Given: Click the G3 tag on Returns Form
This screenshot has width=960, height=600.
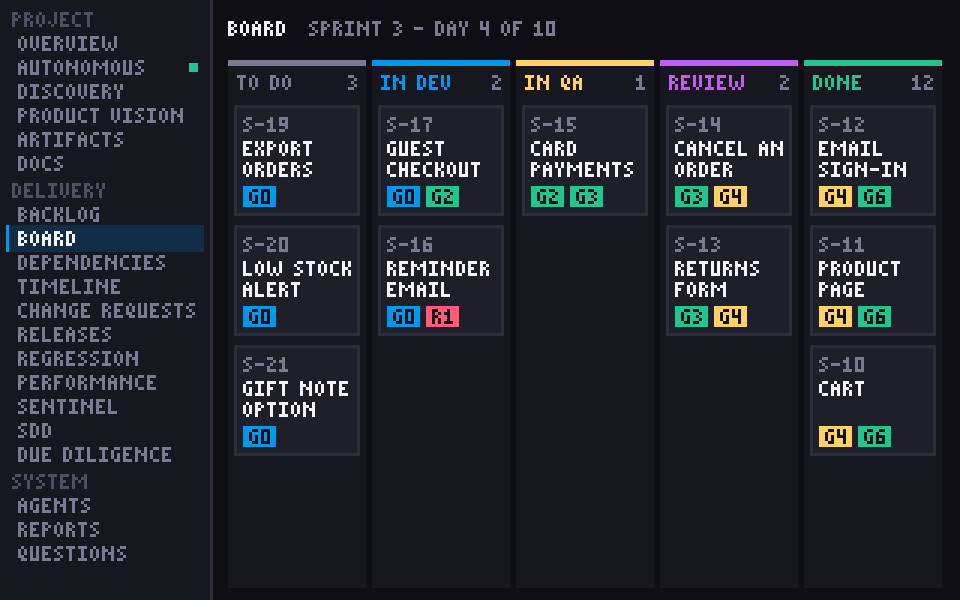Looking at the screenshot, I should point(691,317).
